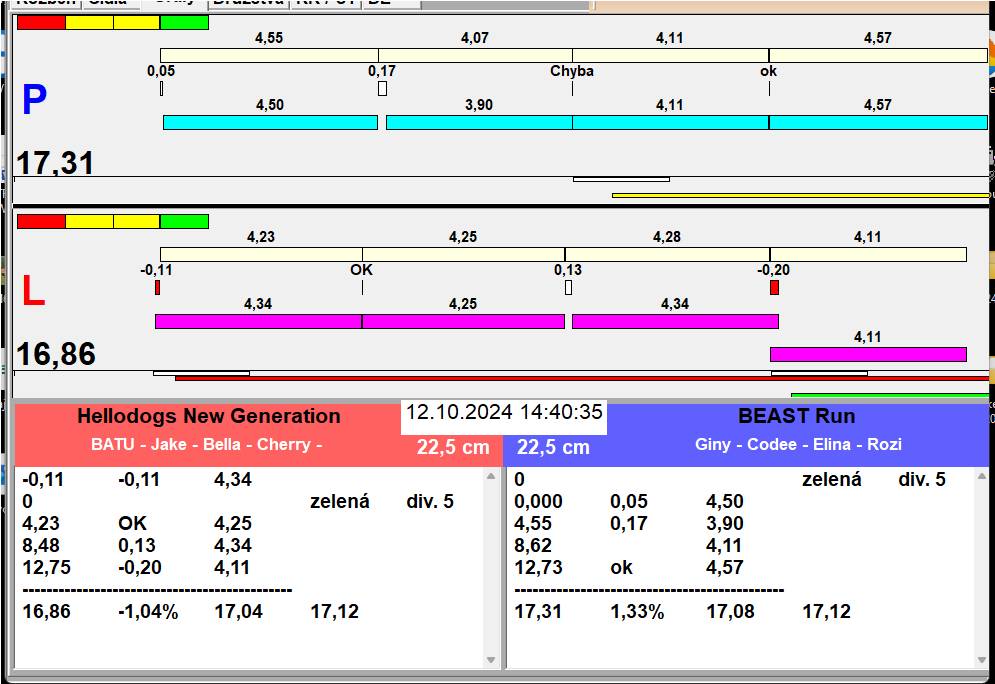Click the red marker under -0,20
The image size is (995, 684).
[774, 288]
